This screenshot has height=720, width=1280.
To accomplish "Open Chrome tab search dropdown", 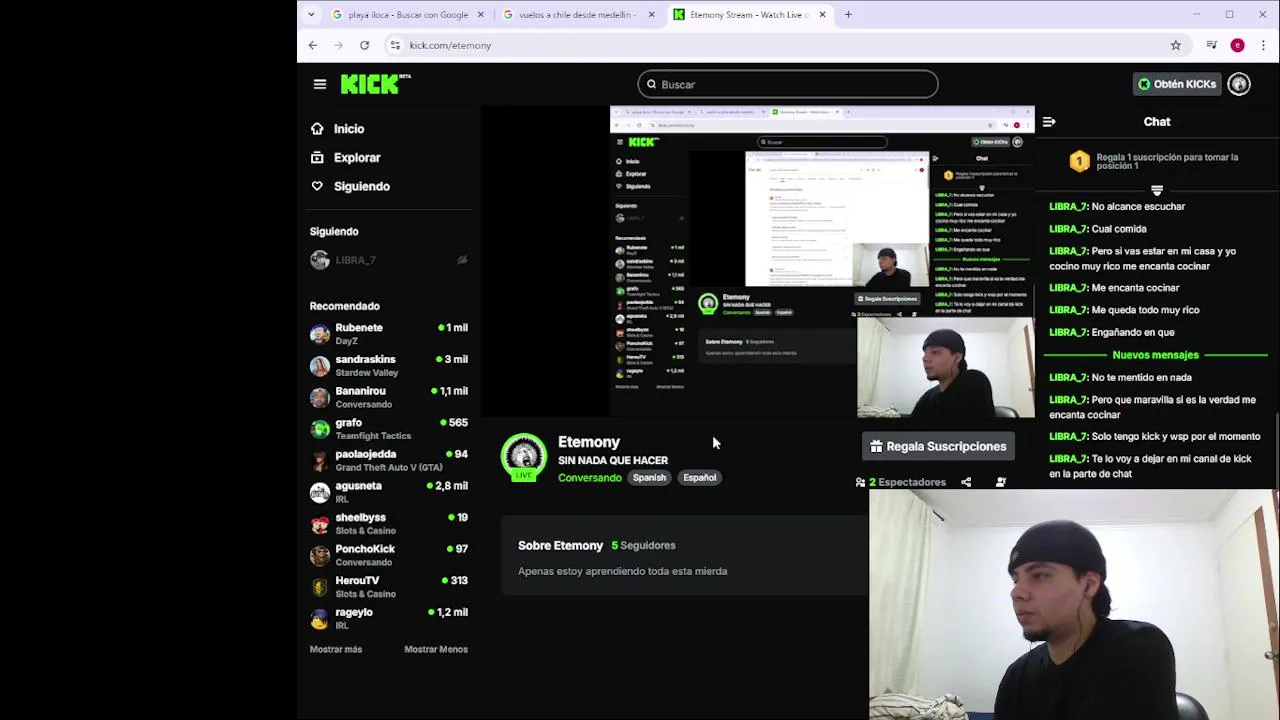I will coord(311,14).
